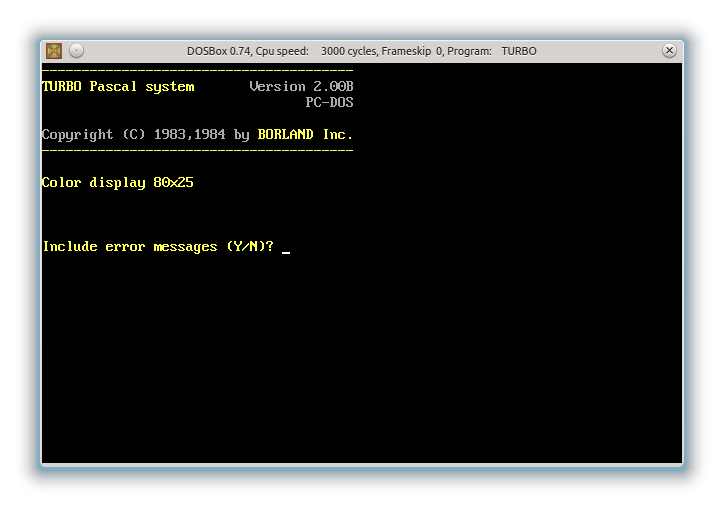Click the DOSBox icon in title bar

[x=54, y=51]
